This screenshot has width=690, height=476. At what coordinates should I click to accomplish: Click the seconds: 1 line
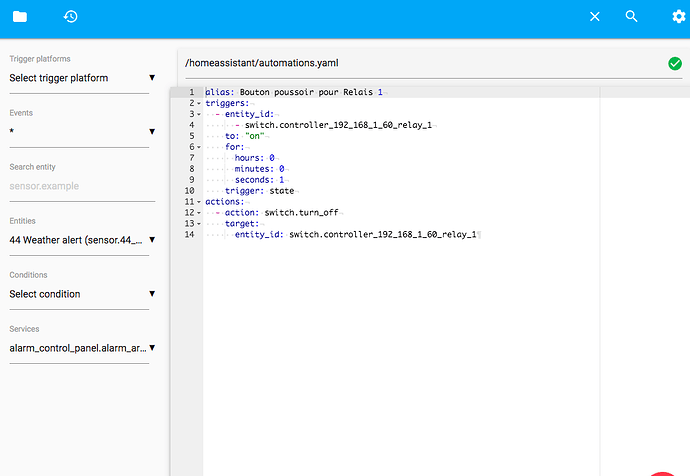point(260,179)
